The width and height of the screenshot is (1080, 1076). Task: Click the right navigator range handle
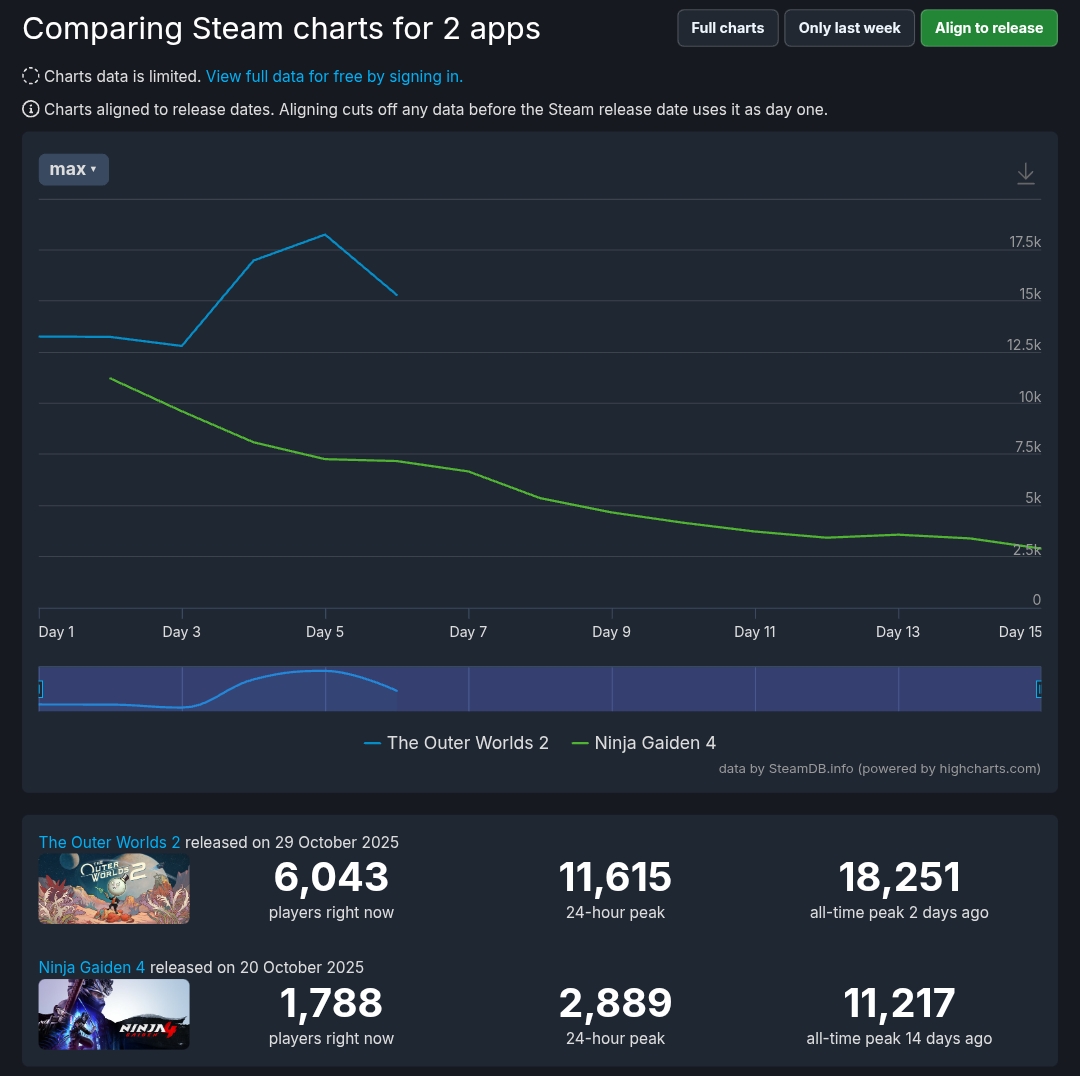click(x=1039, y=688)
